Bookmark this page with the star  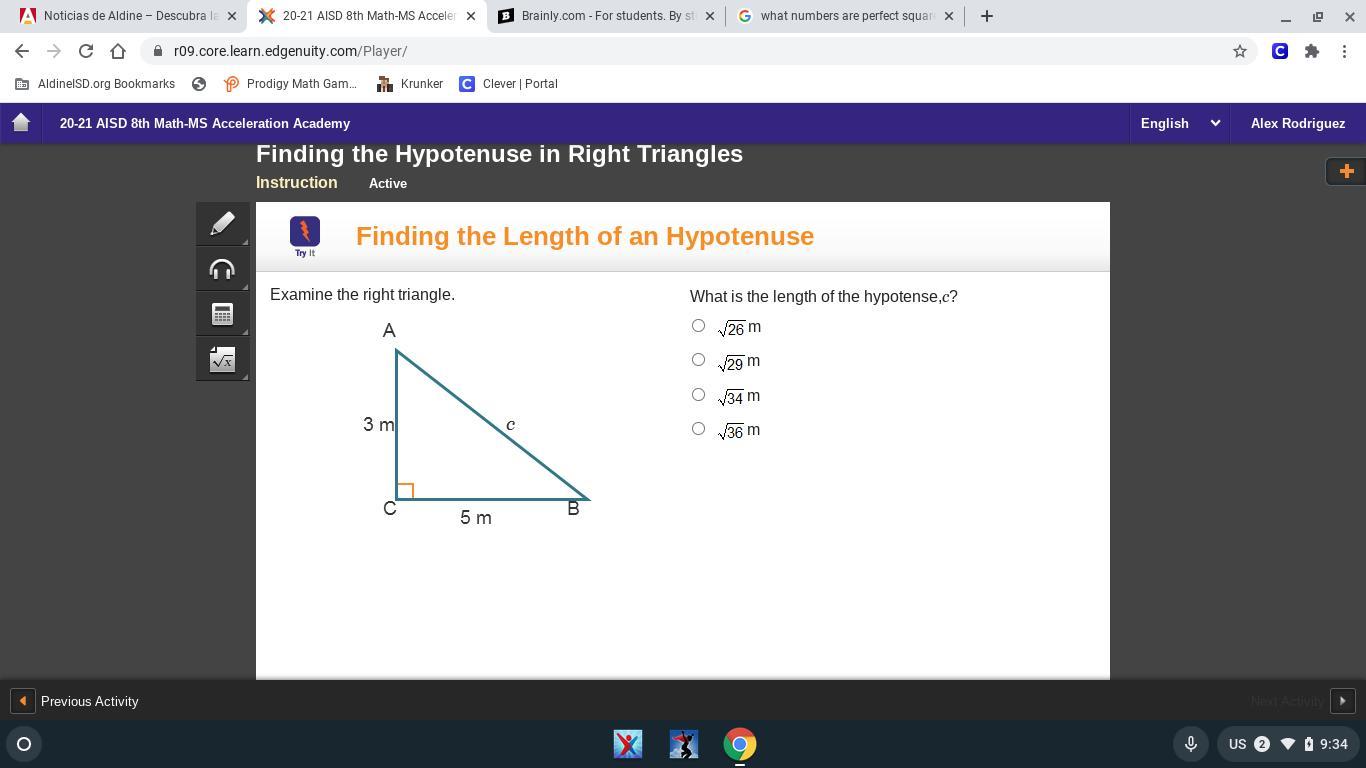(1240, 51)
